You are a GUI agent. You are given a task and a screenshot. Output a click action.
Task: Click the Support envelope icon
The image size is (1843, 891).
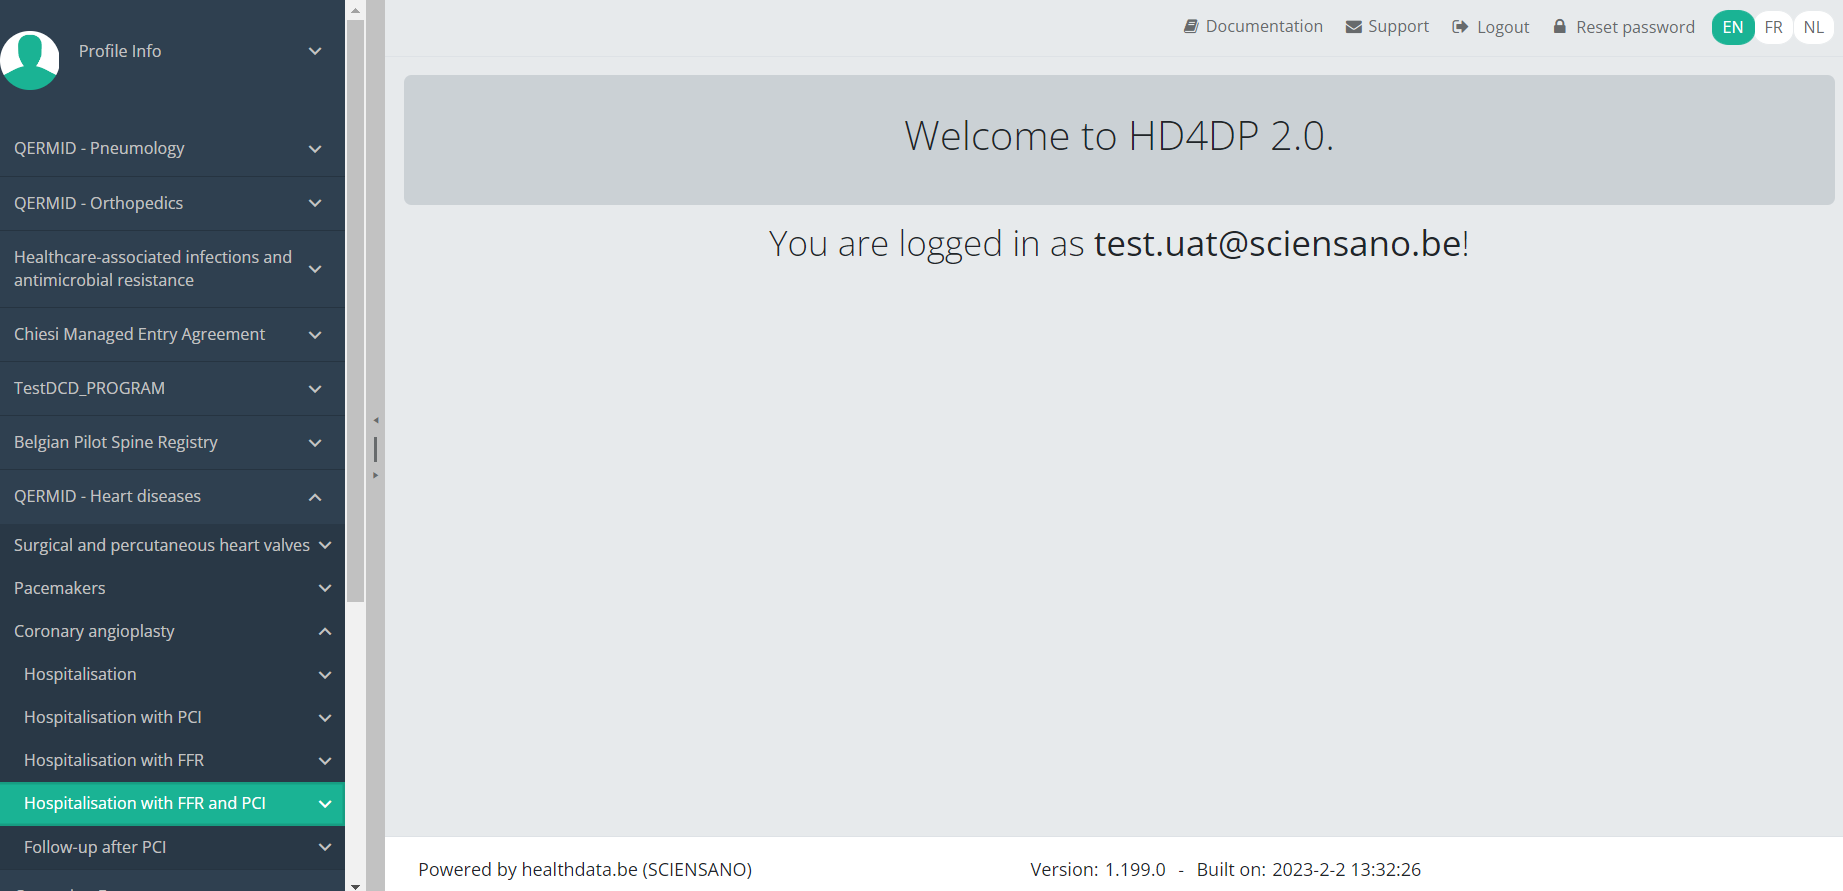point(1354,27)
